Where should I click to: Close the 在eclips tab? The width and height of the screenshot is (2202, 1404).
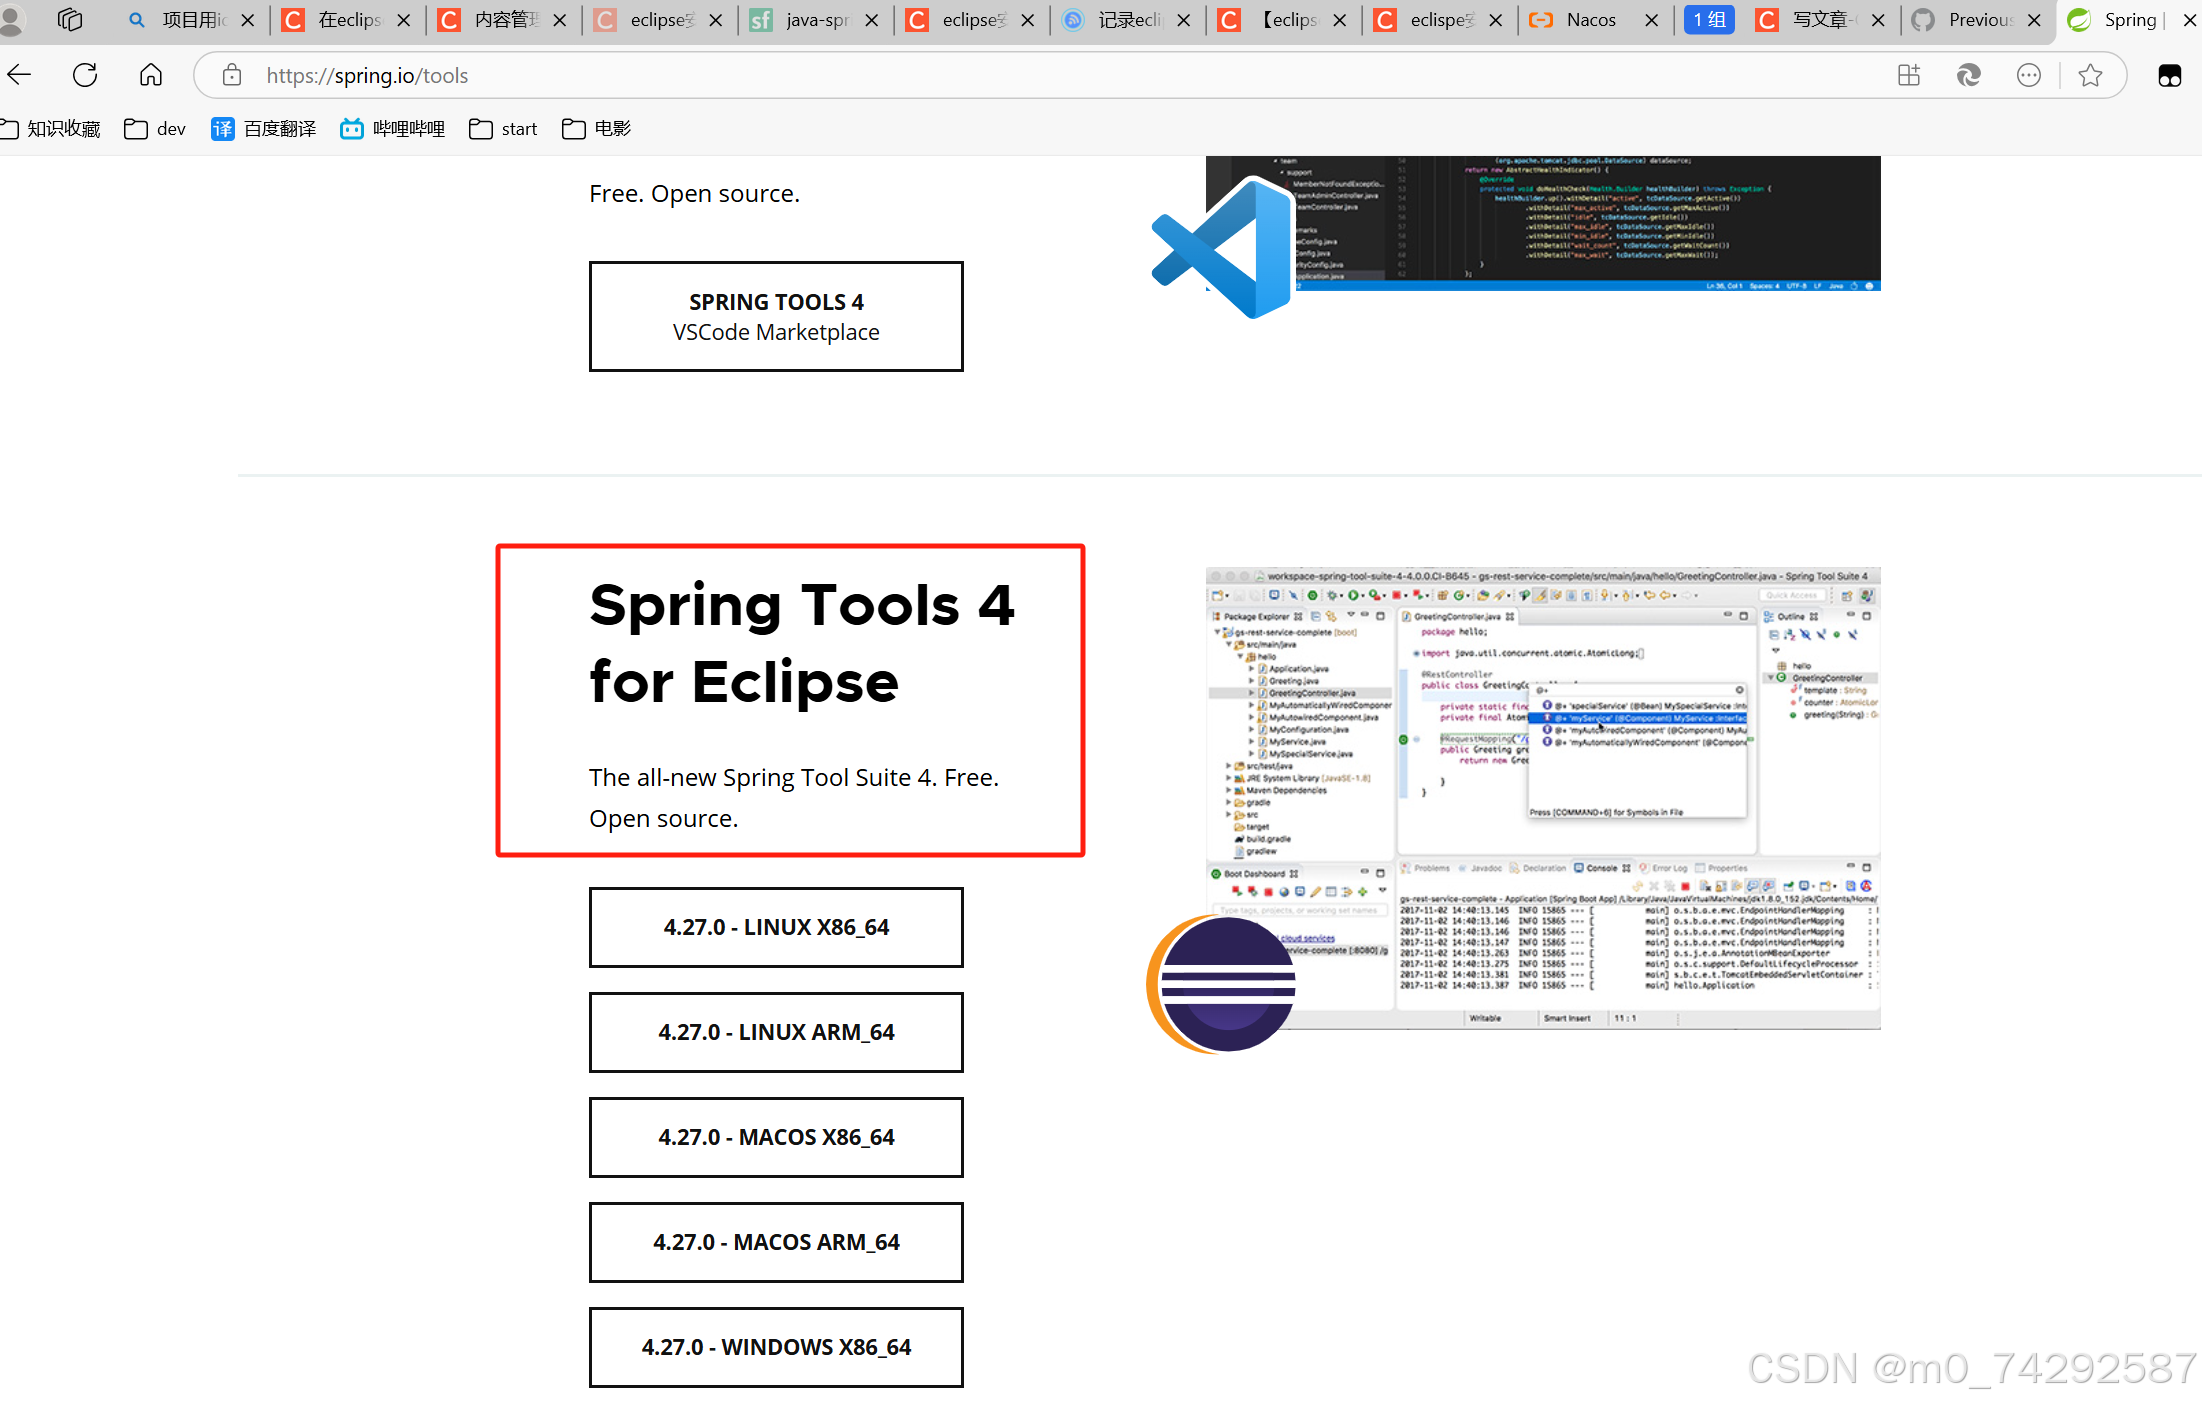coord(404,20)
